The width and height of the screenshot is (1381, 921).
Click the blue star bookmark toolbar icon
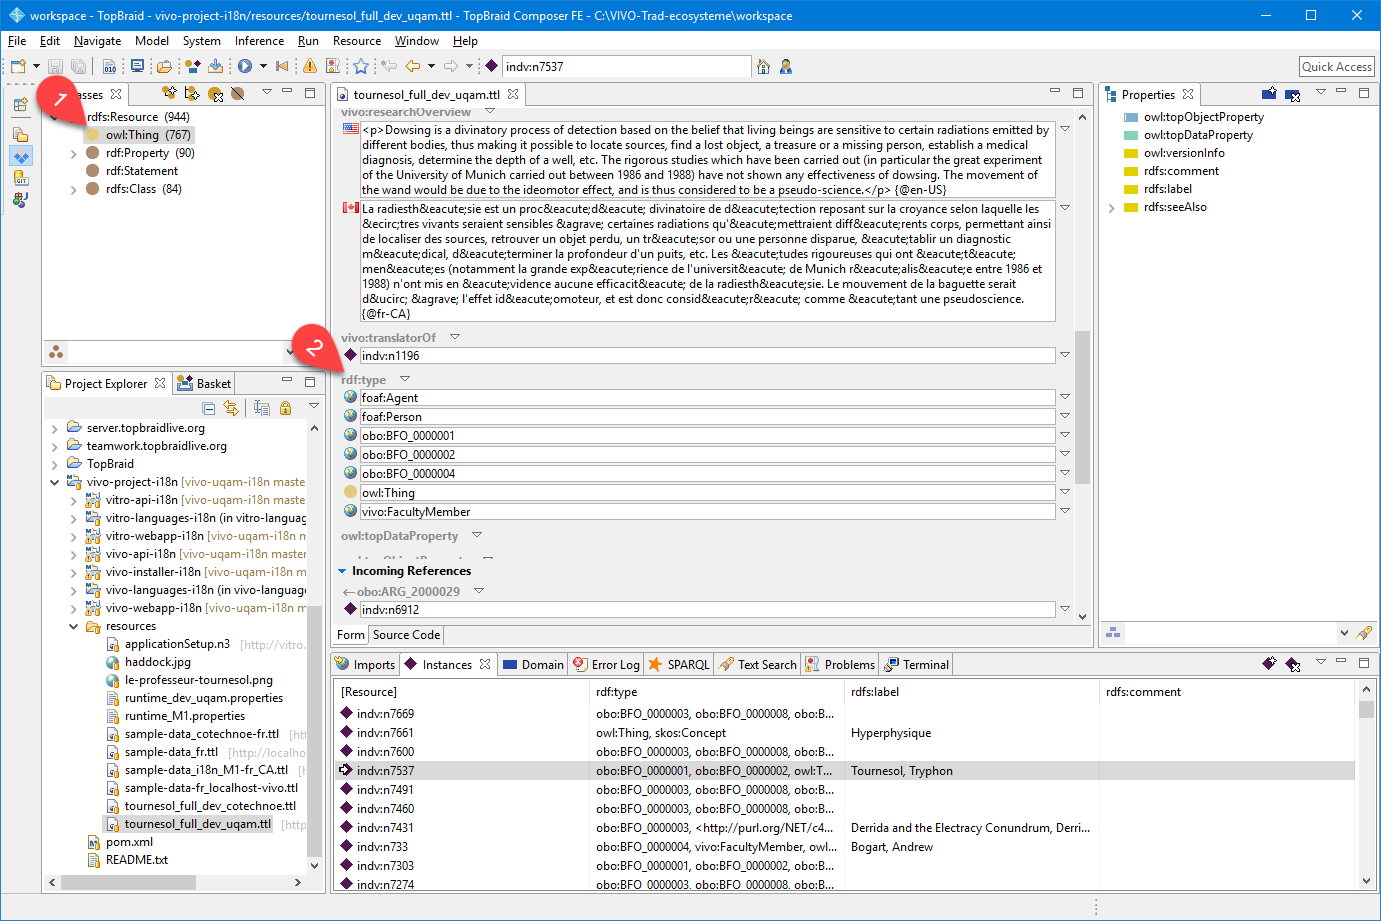coord(361,66)
